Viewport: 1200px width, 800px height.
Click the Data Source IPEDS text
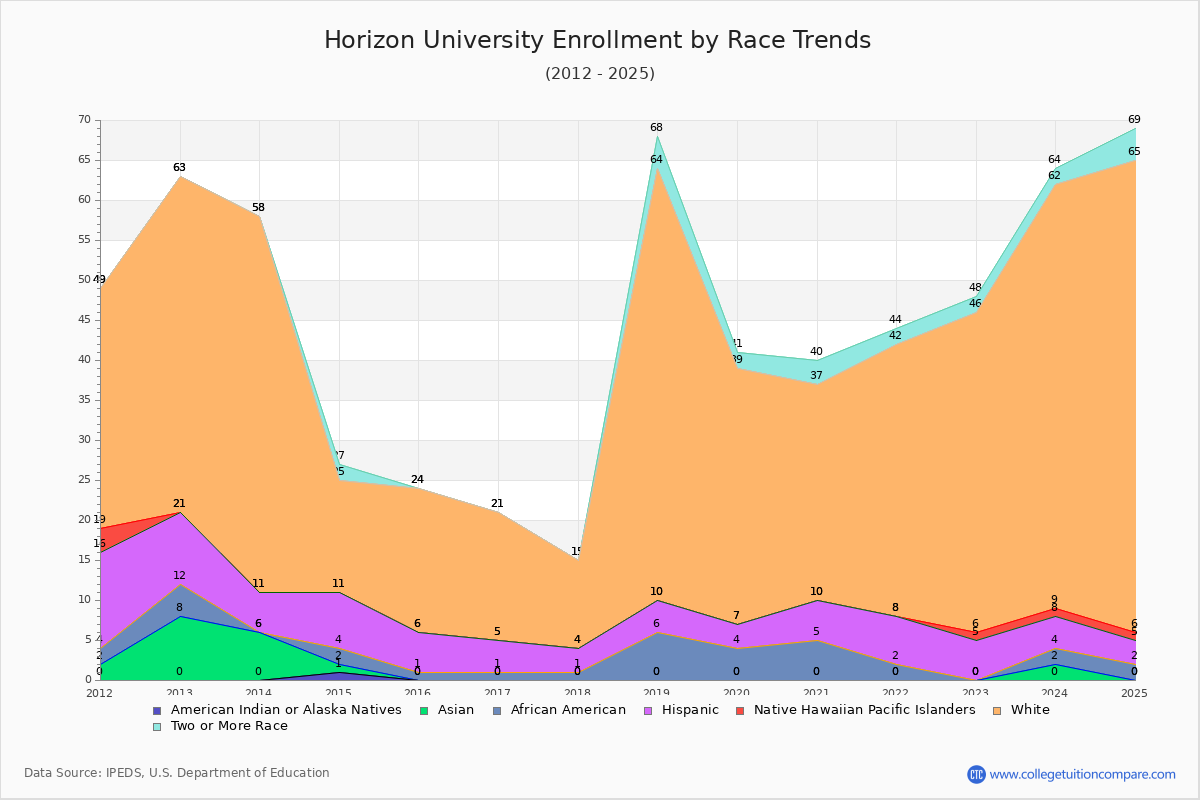[177, 773]
